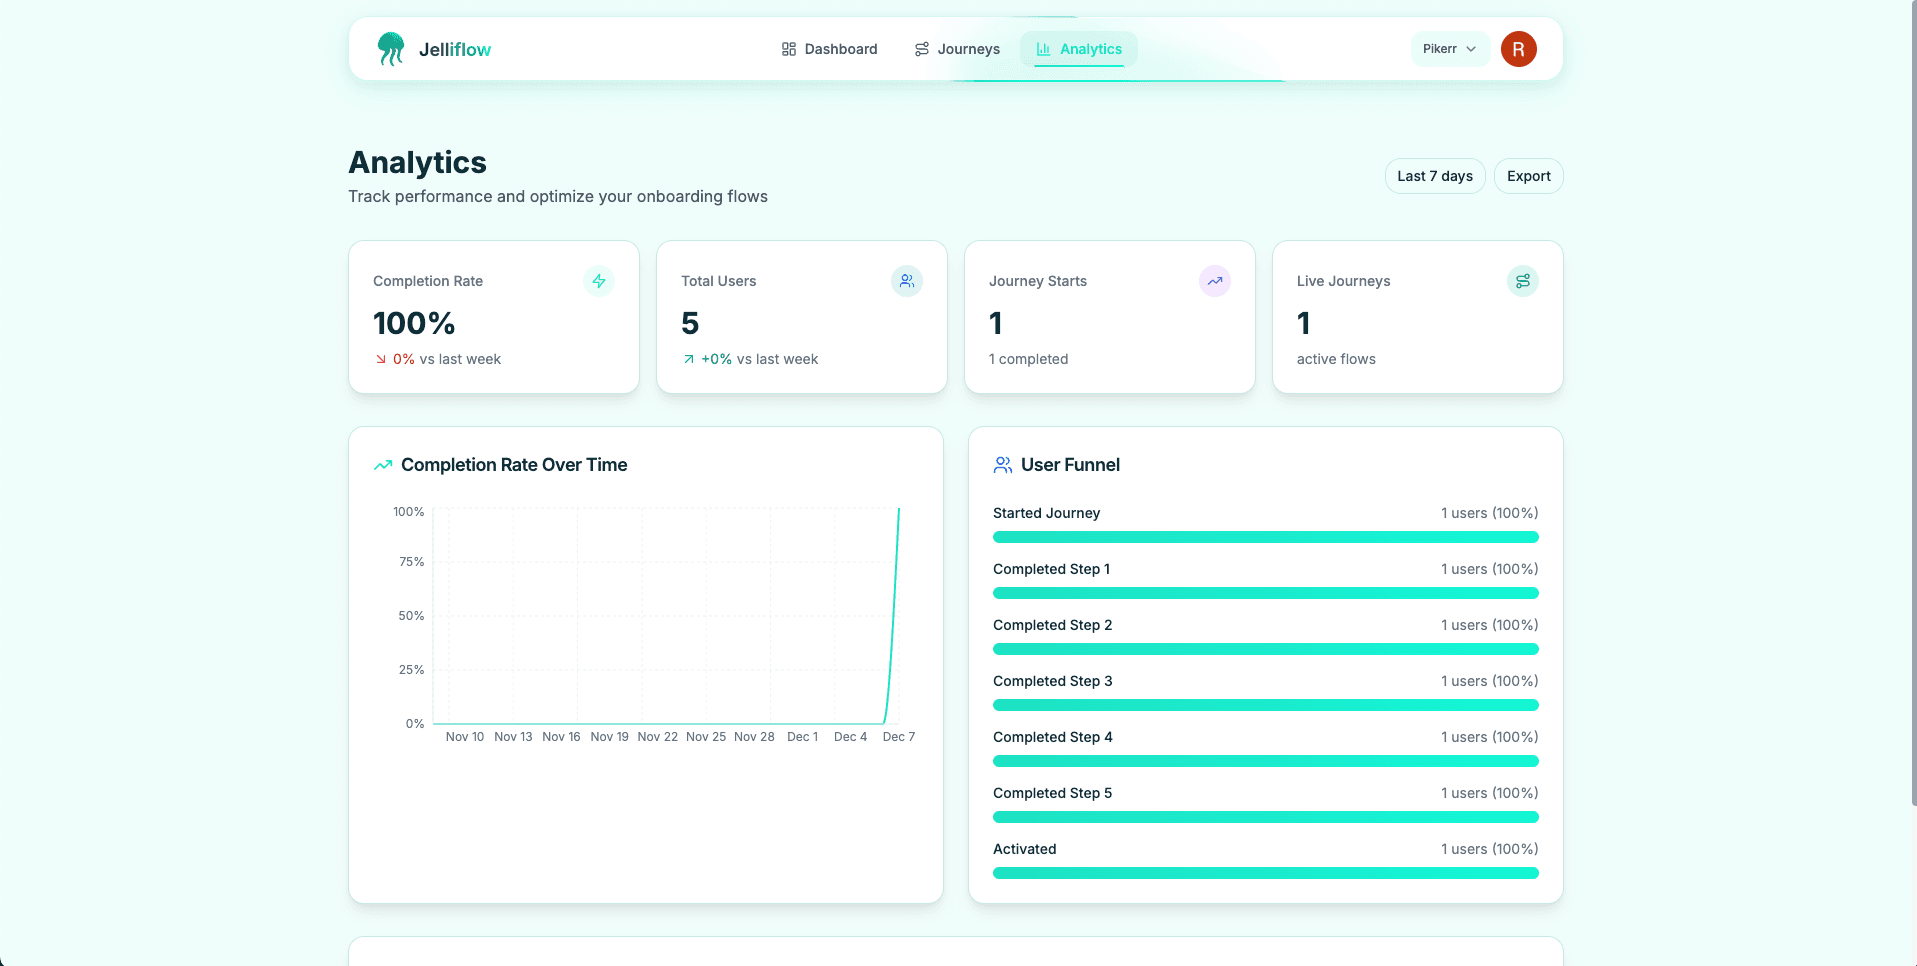Screen dimensions: 1917x966
Task: Expand the Pikerr chevron arrow
Action: coord(1470,48)
